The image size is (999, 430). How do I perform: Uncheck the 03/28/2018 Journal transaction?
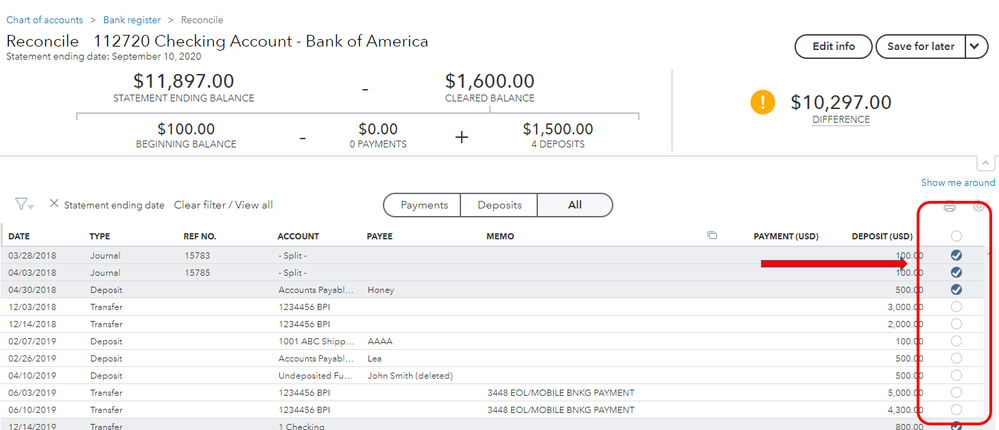click(956, 255)
